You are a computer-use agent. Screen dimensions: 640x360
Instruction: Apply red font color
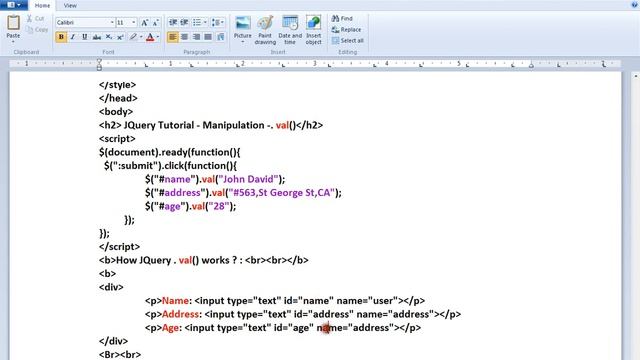[x=150, y=37]
